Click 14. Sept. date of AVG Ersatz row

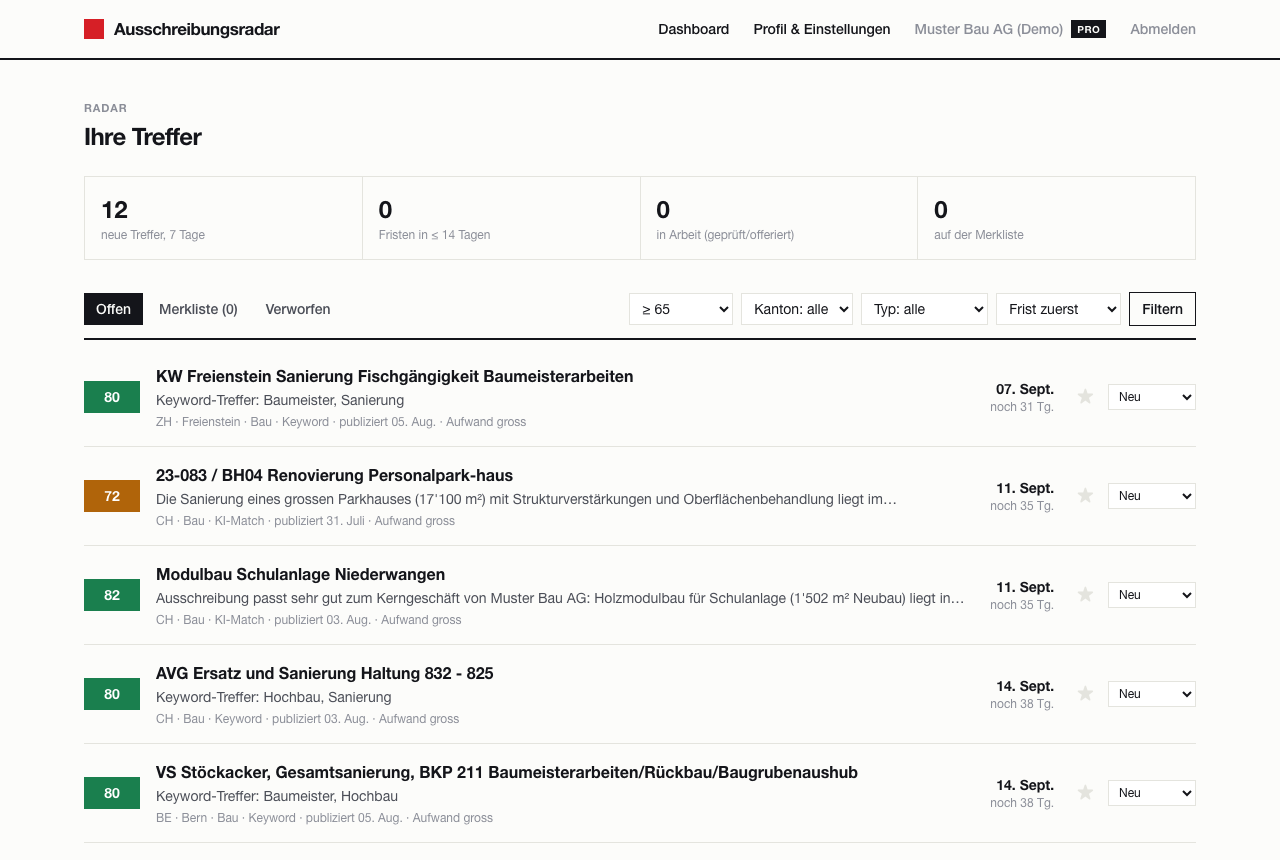pyautogui.click(x=1025, y=686)
